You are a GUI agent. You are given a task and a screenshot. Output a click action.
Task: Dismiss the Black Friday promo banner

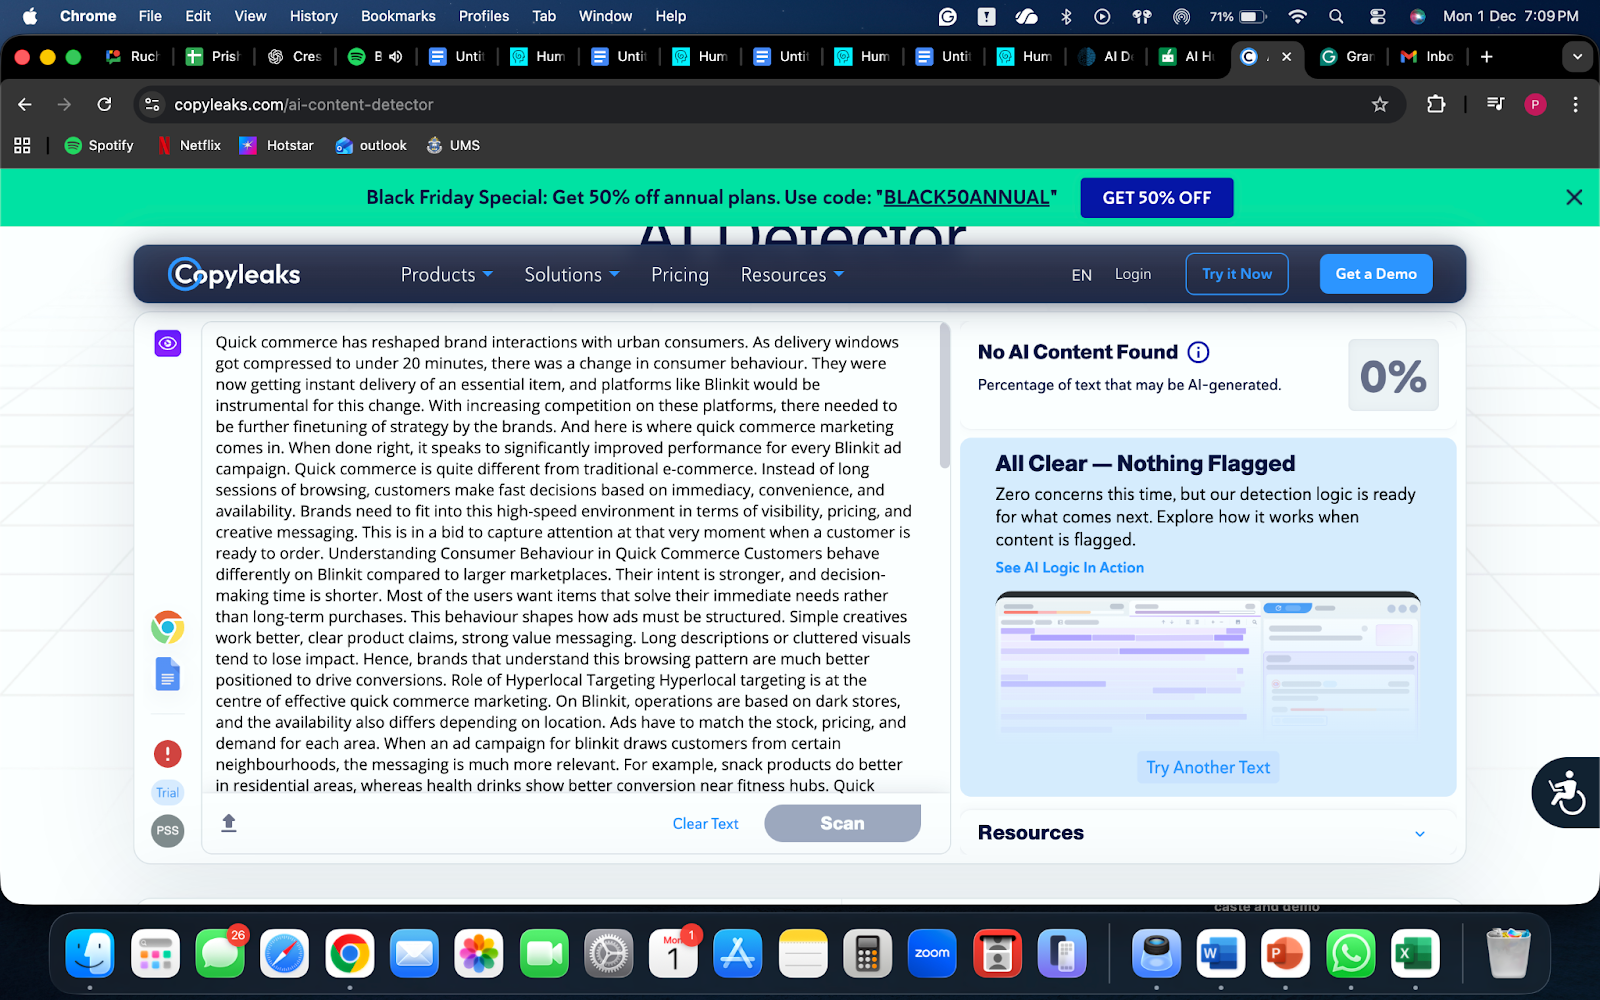(1574, 198)
